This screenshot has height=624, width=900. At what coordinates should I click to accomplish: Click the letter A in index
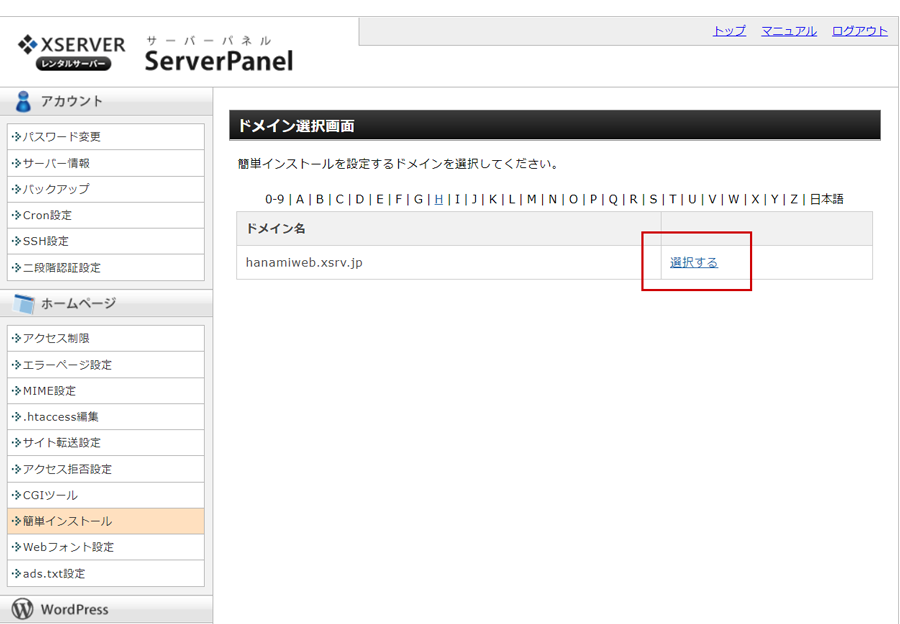point(300,199)
